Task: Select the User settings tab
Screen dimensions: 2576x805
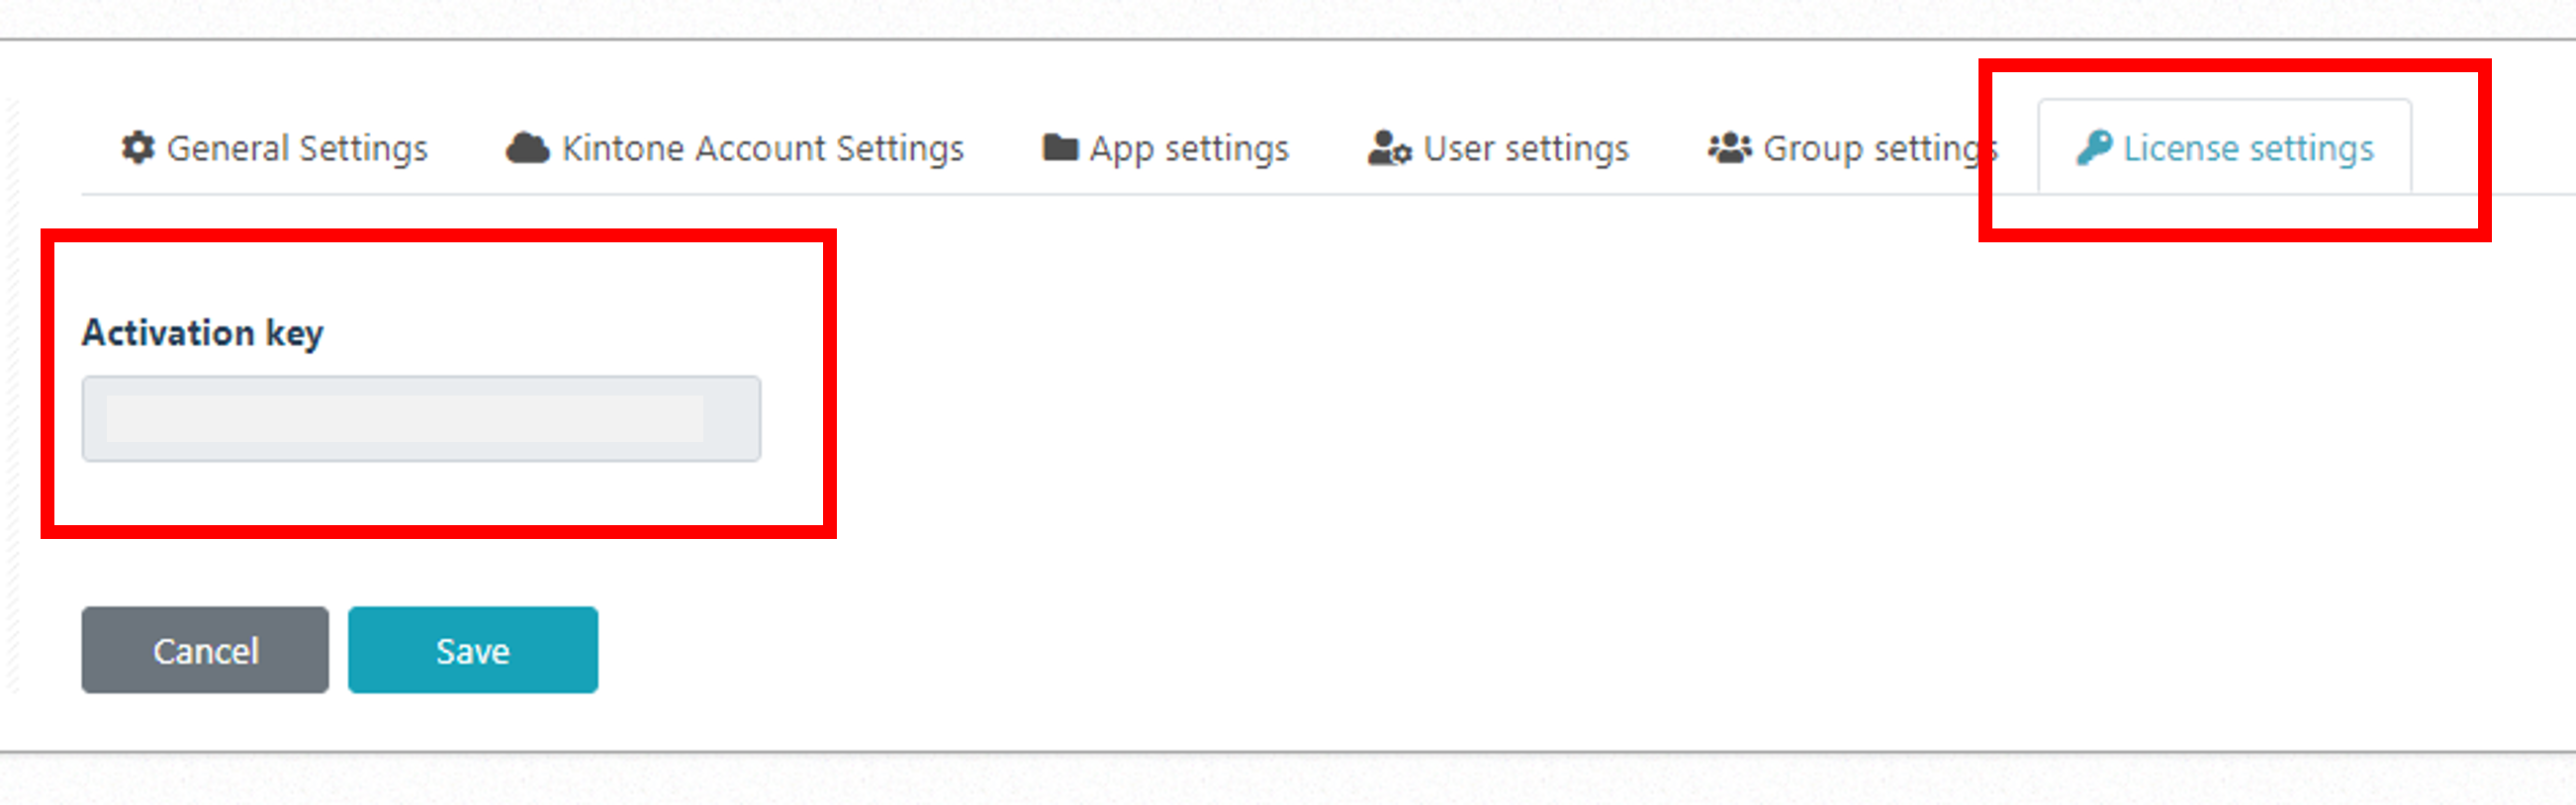Action: (x=1498, y=148)
